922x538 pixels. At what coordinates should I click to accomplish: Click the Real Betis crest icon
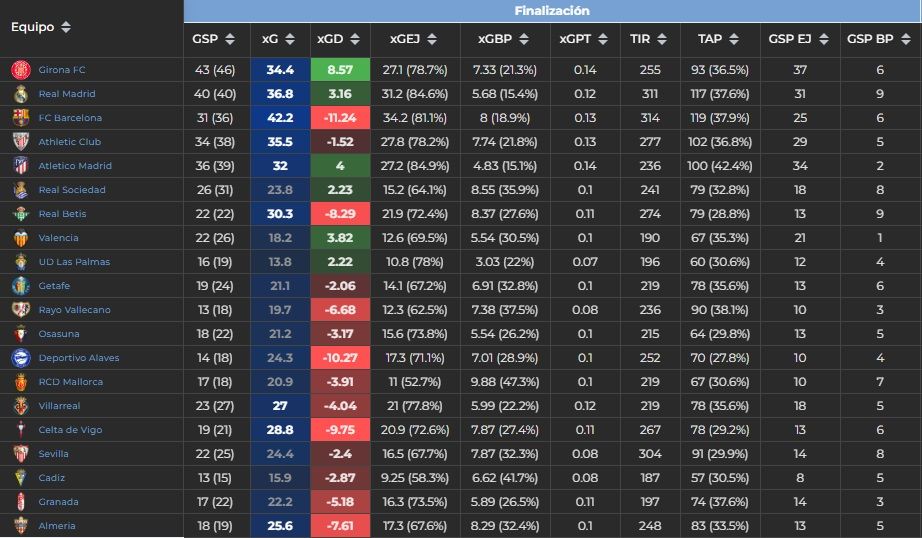20,214
